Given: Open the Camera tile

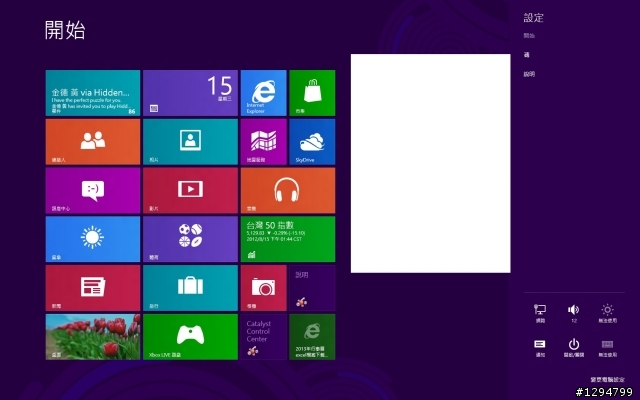Looking at the screenshot, I should click(263, 288).
